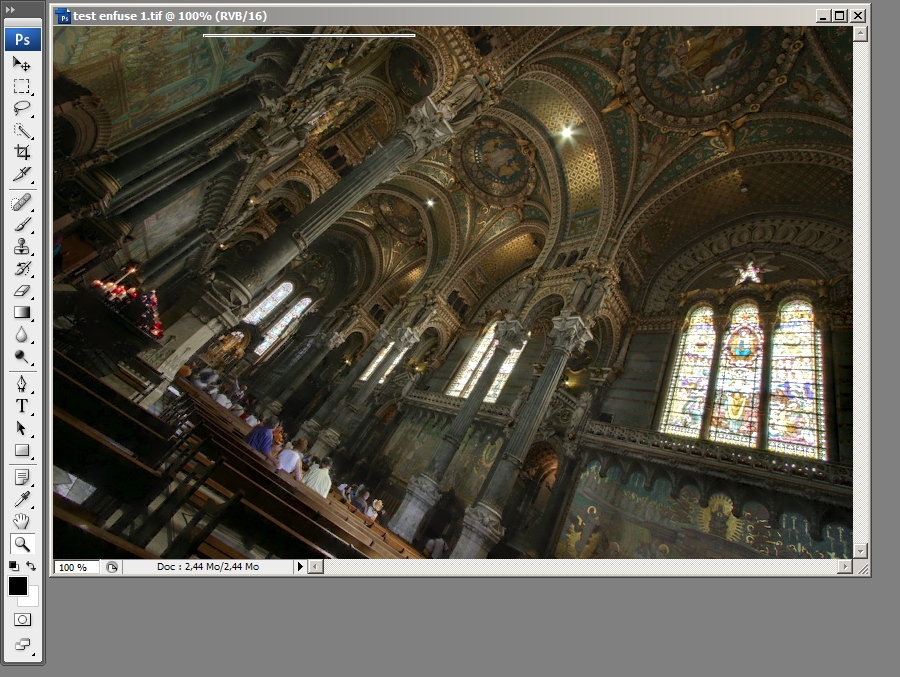This screenshot has width=900, height=677.
Task: Maximize the test enfuse 1.tif document window
Action: point(840,16)
